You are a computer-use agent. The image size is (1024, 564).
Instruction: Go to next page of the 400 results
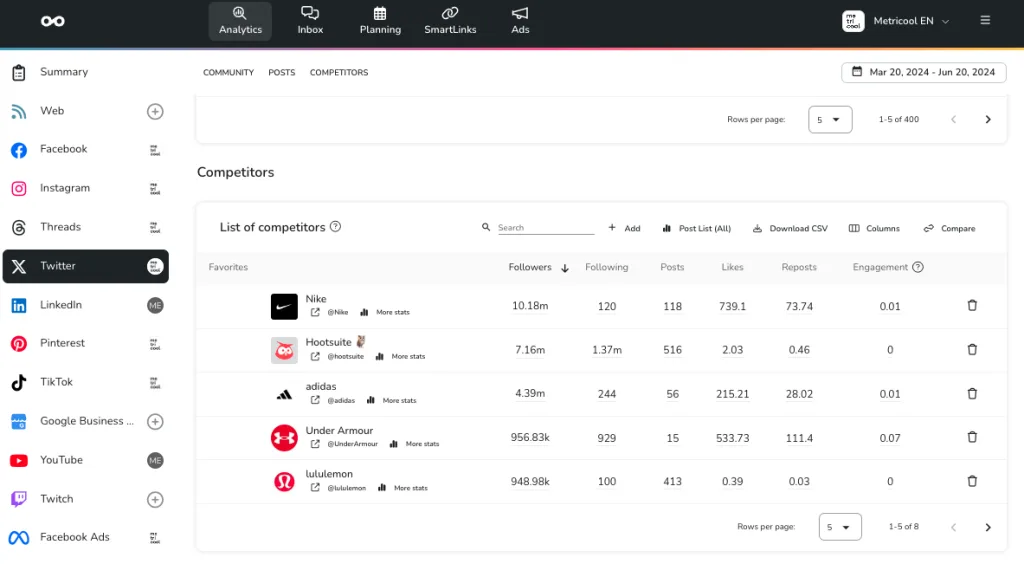(x=987, y=119)
